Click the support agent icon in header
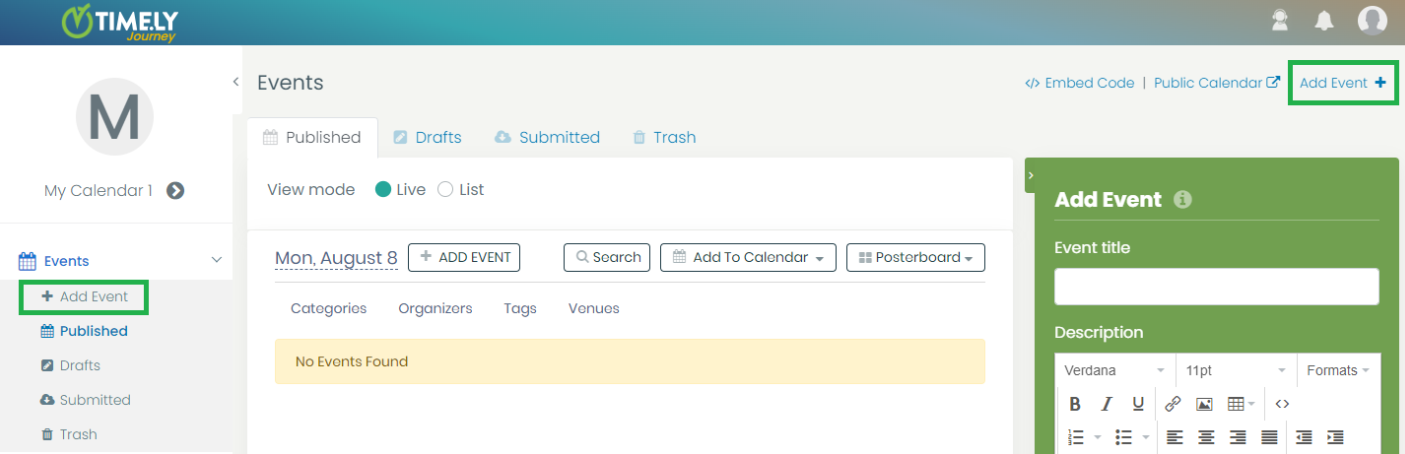 (1279, 21)
